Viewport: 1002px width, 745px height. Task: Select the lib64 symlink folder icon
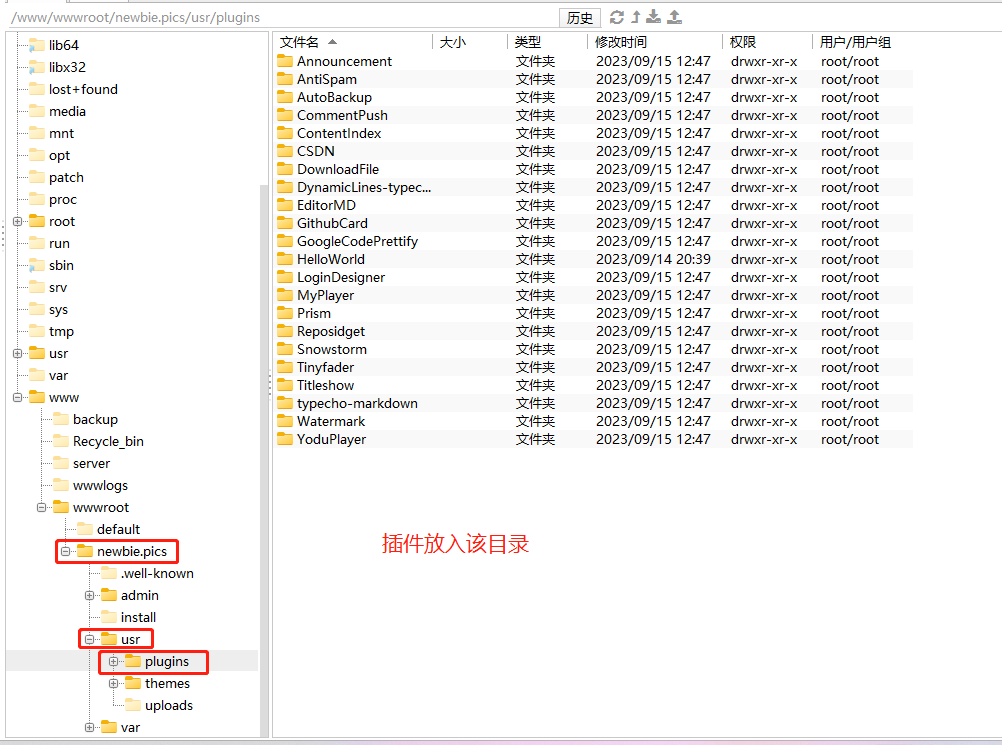(x=36, y=45)
